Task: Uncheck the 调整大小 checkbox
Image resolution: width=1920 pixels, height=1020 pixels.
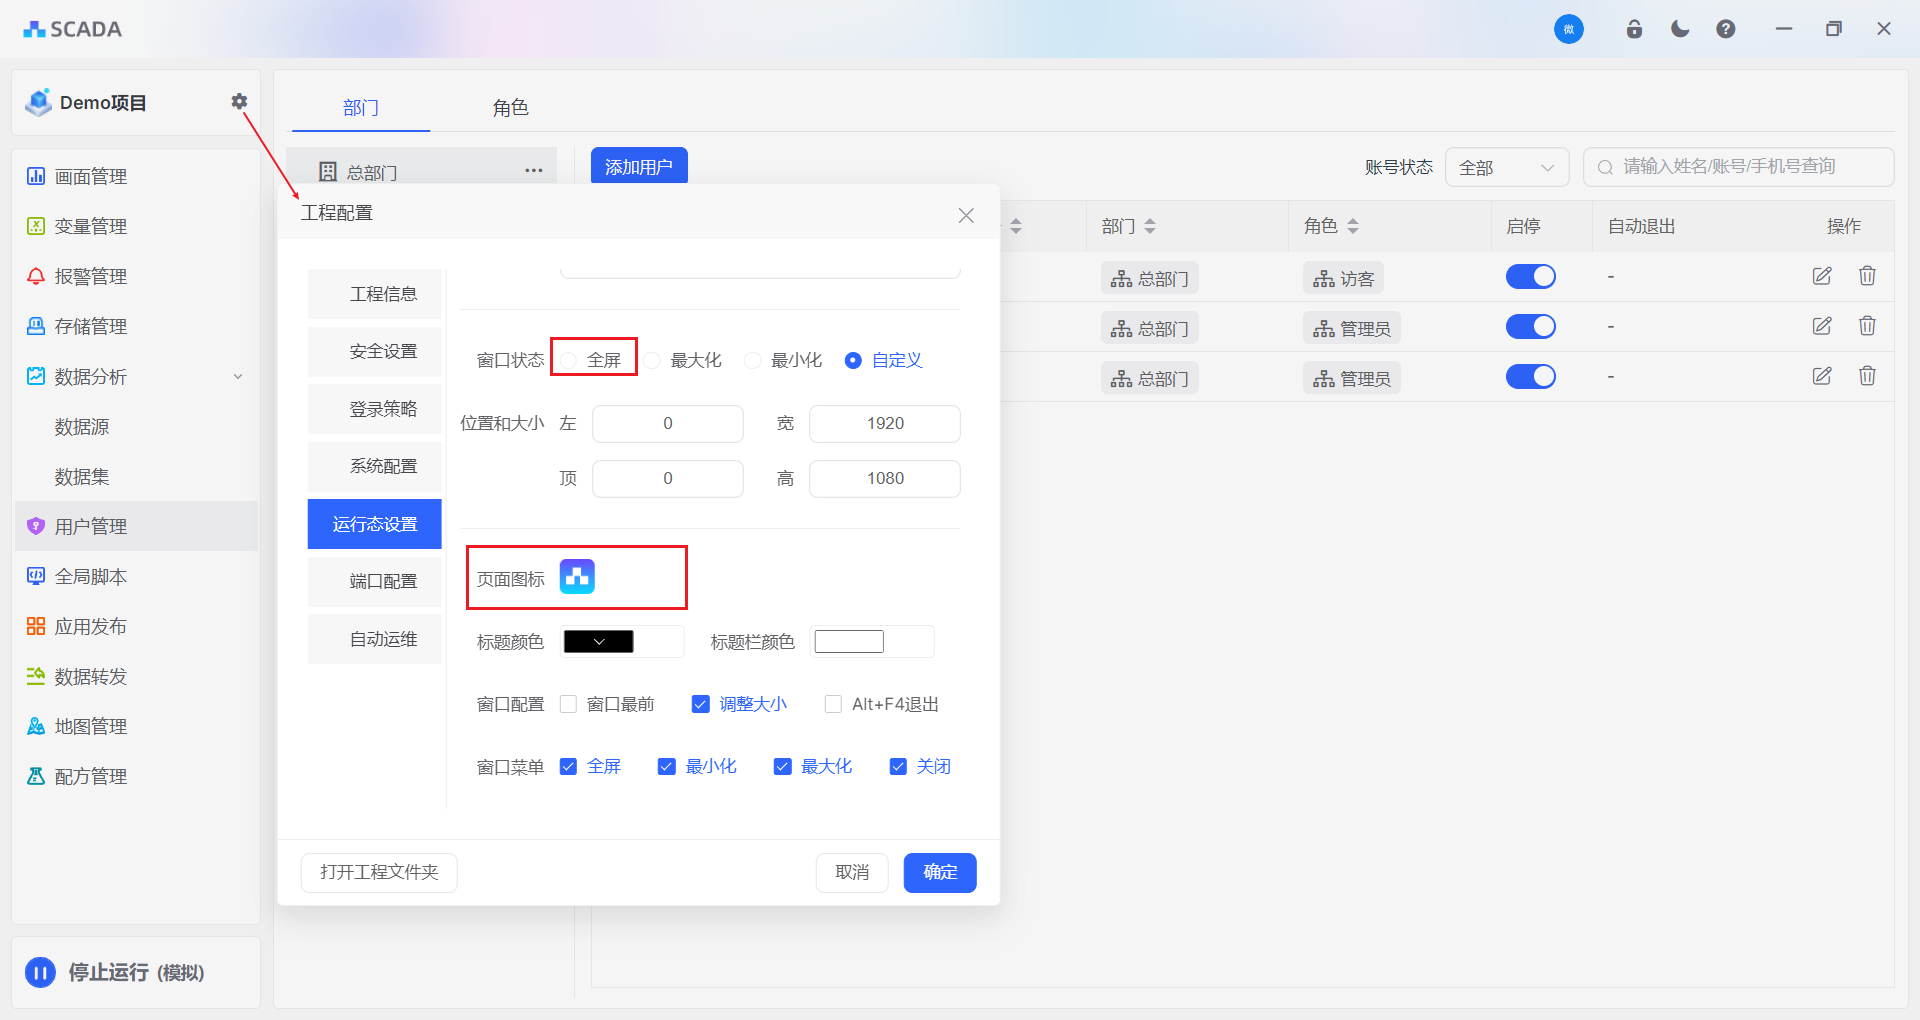Action: click(x=701, y=704)
